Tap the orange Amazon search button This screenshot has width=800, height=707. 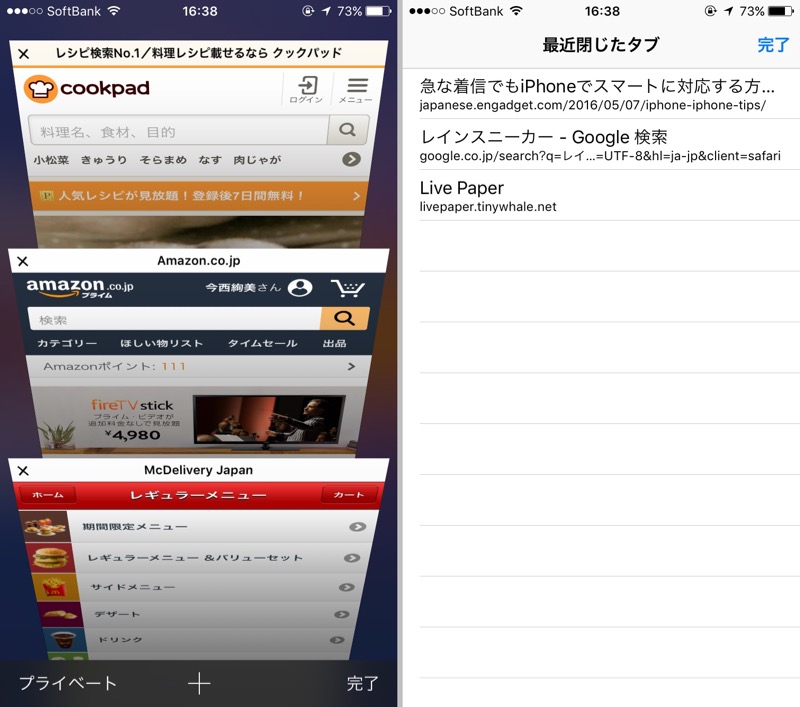(344, 318)
